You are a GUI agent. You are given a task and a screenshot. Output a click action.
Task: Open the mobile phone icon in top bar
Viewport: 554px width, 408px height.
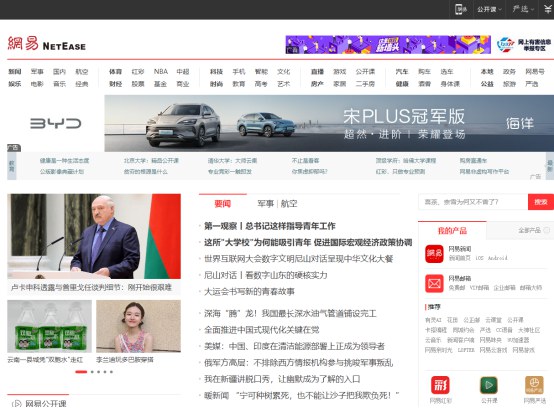[x=461, y=9]
